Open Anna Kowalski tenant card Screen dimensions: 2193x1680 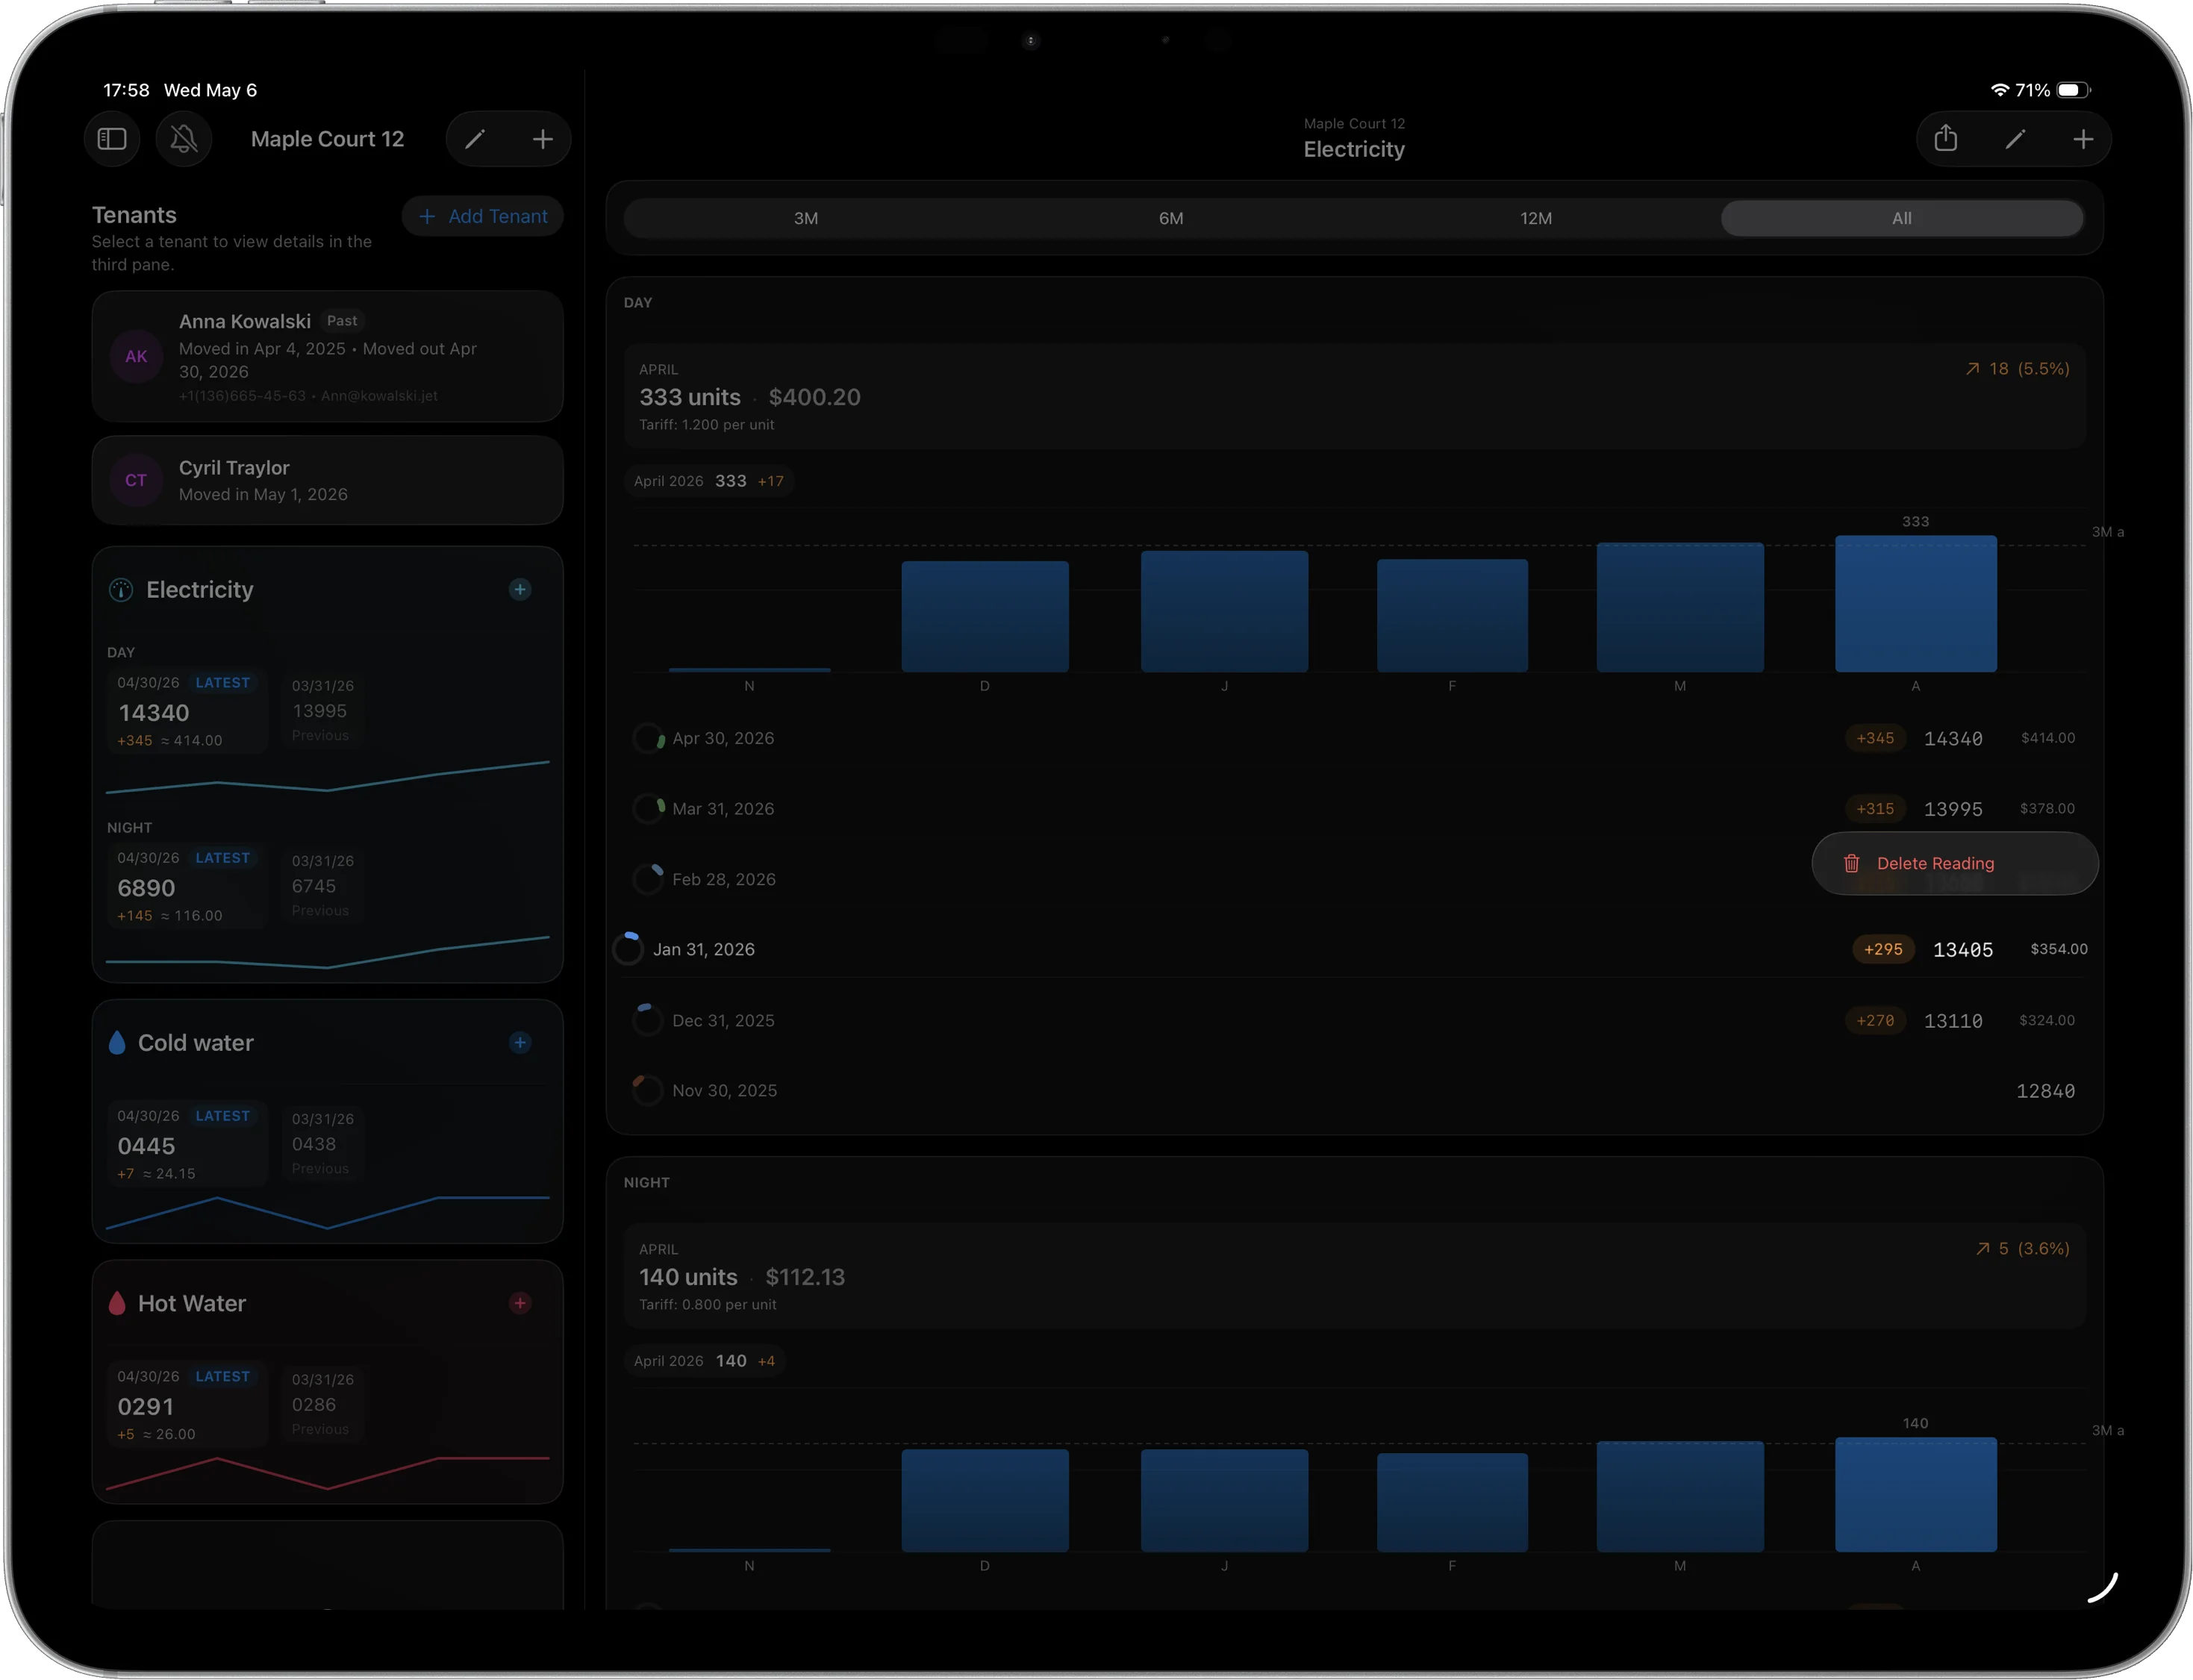pyautogui.click(x=327, y=357)
